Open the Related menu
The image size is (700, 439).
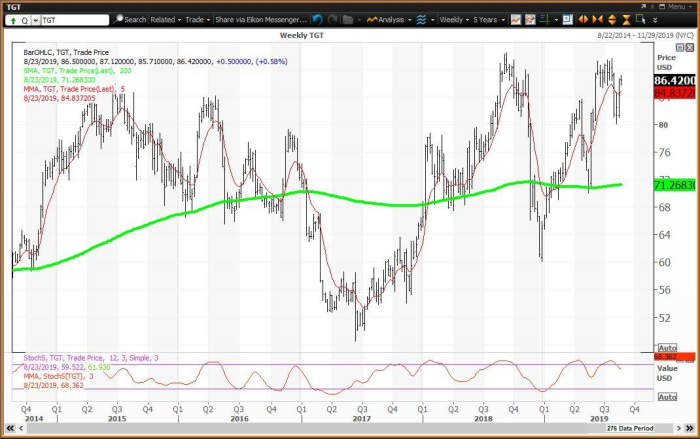tap(164, 19)
